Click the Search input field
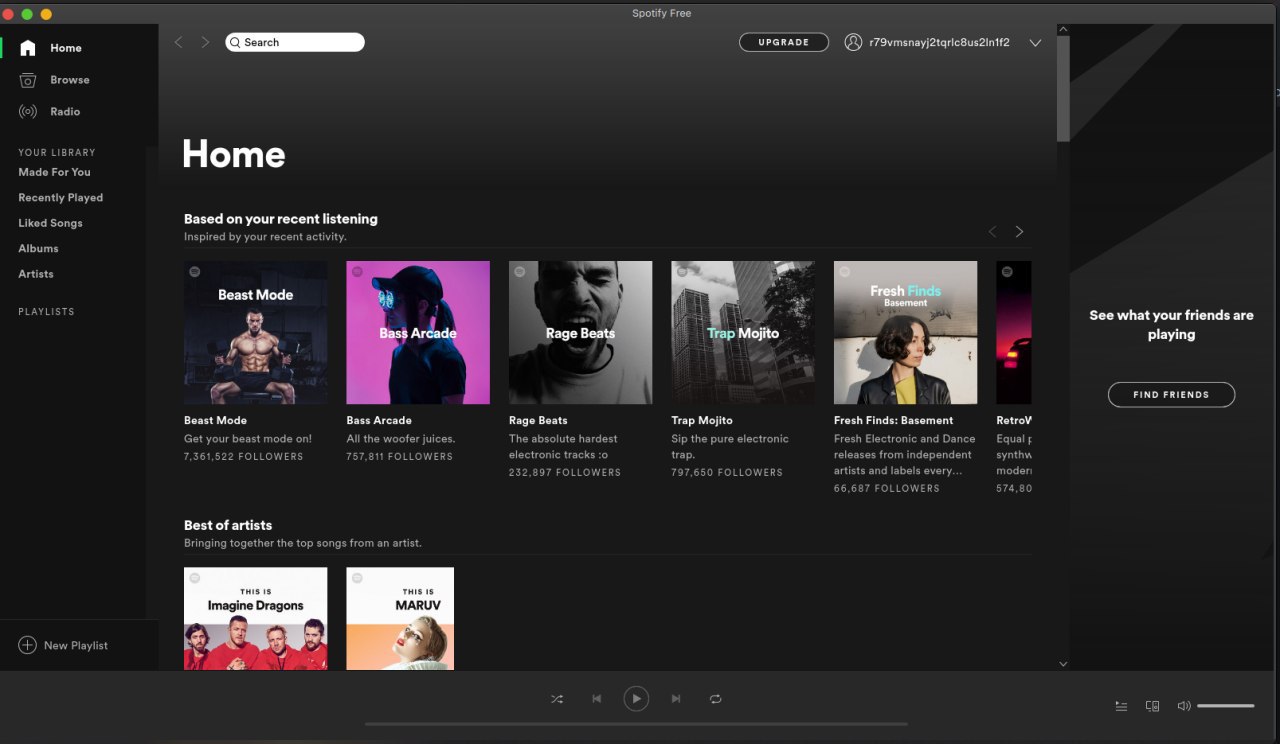 pyautogui.click(x=295, y=42)
